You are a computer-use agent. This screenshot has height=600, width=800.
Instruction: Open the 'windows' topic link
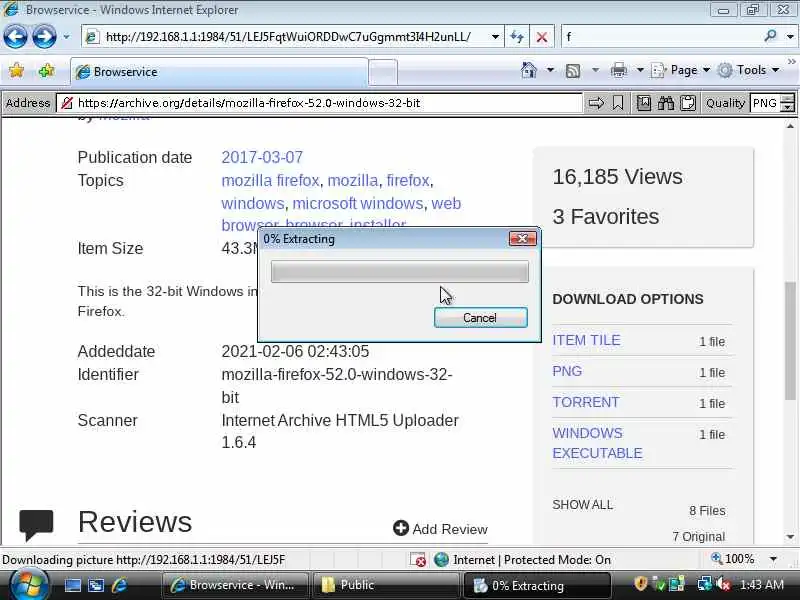(x=253, y=204)
